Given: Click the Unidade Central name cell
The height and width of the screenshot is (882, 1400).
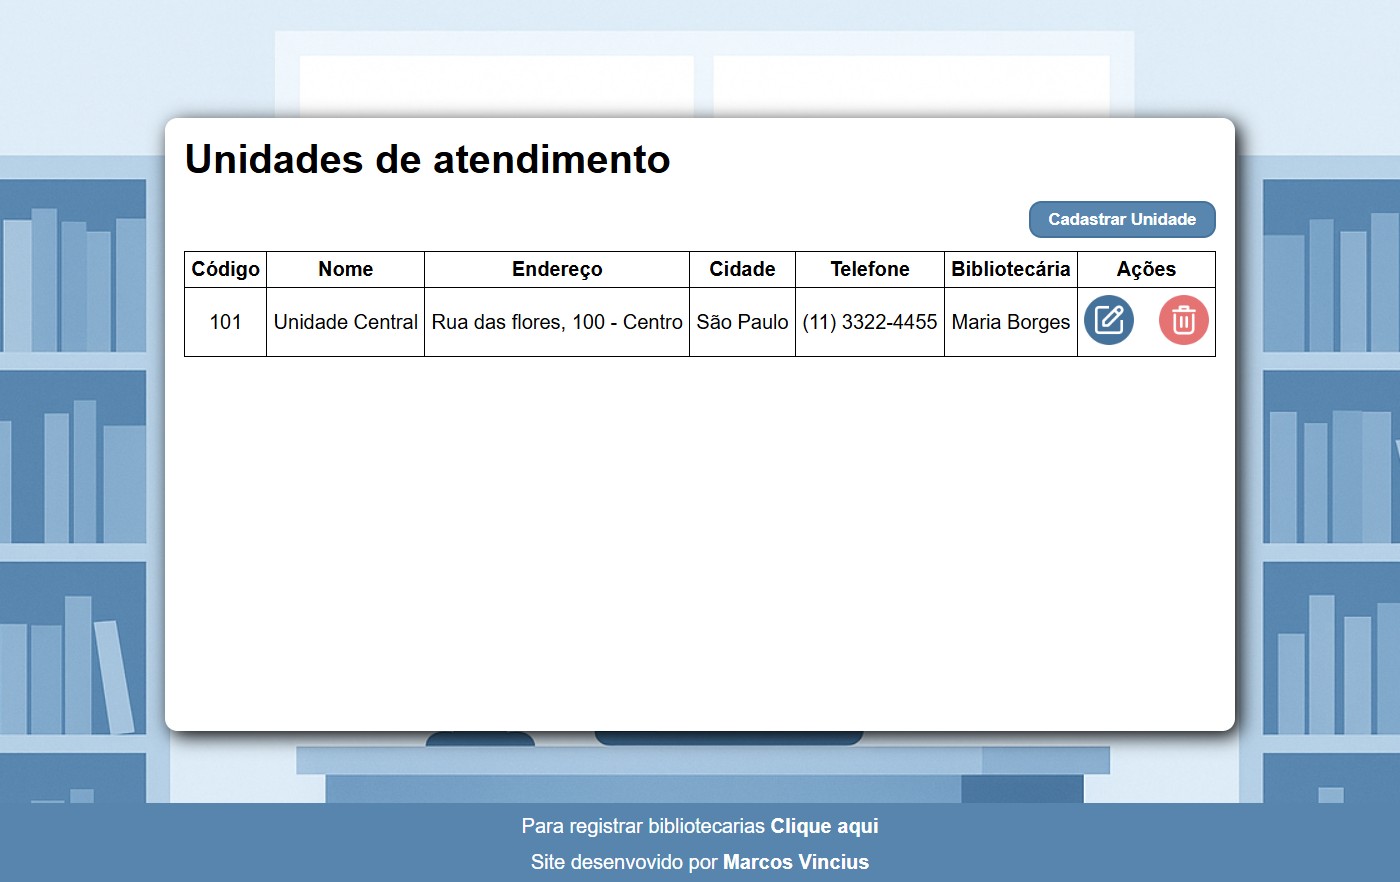Looking at the screenshot, I should coord(345,322).
